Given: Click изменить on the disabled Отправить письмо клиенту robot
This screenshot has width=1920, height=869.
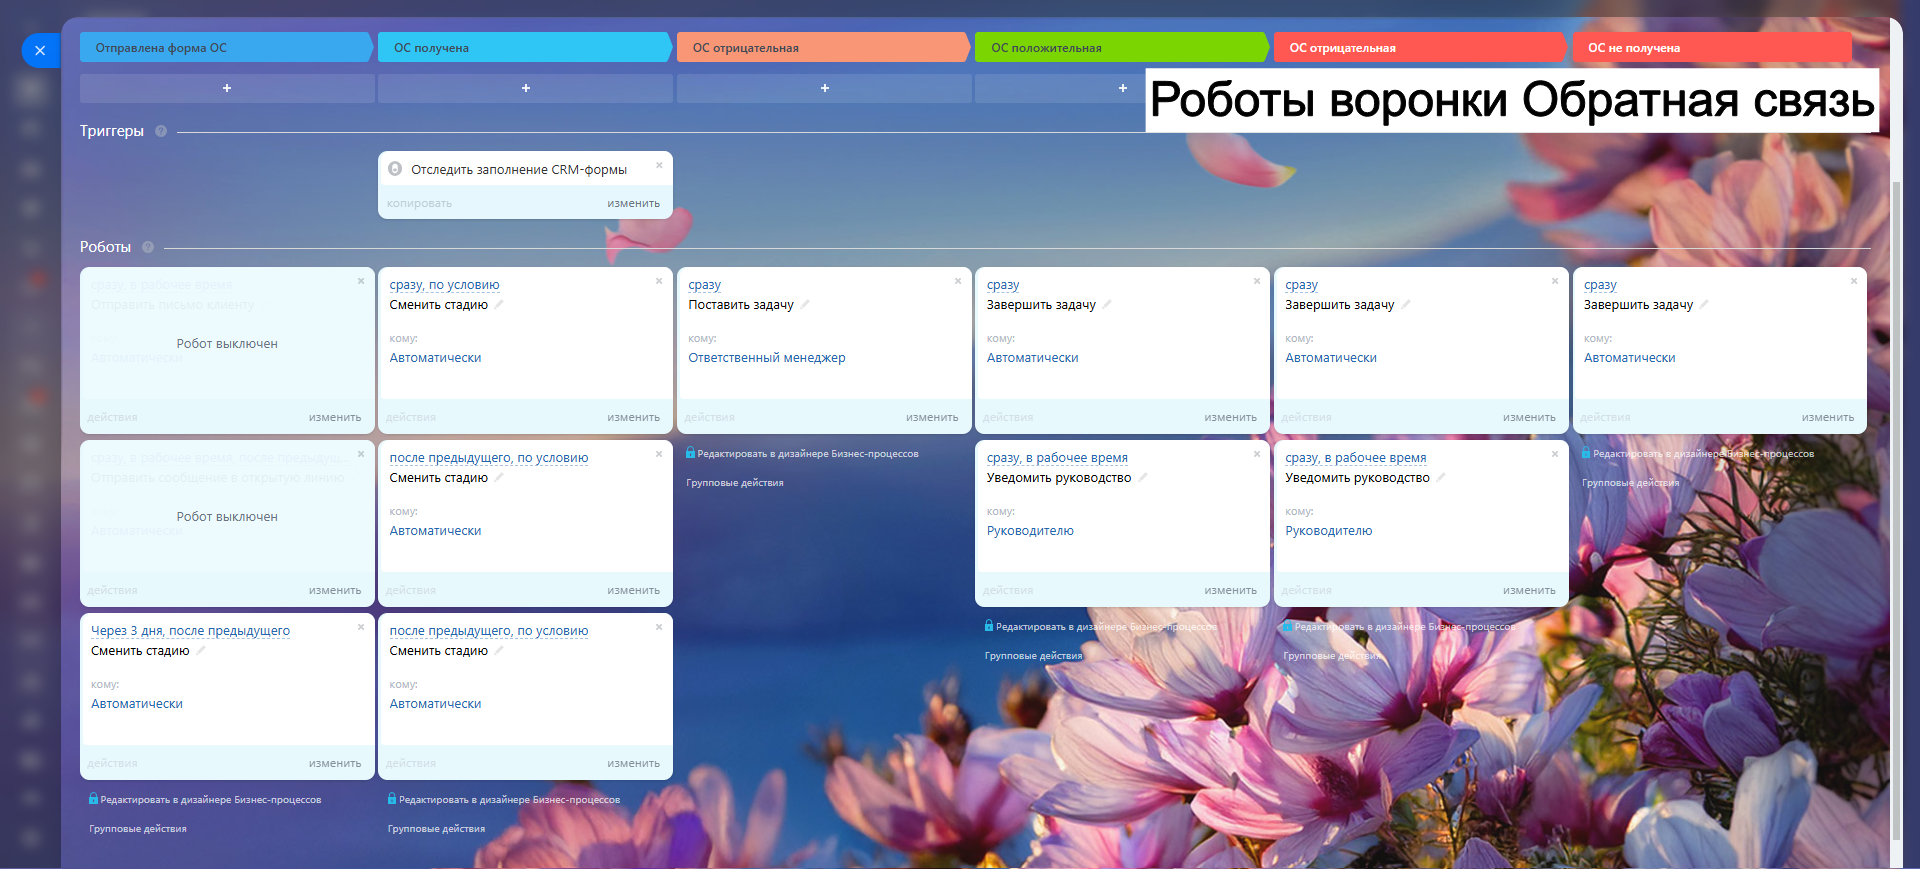Looking at the screenshot, I should 335,417.
